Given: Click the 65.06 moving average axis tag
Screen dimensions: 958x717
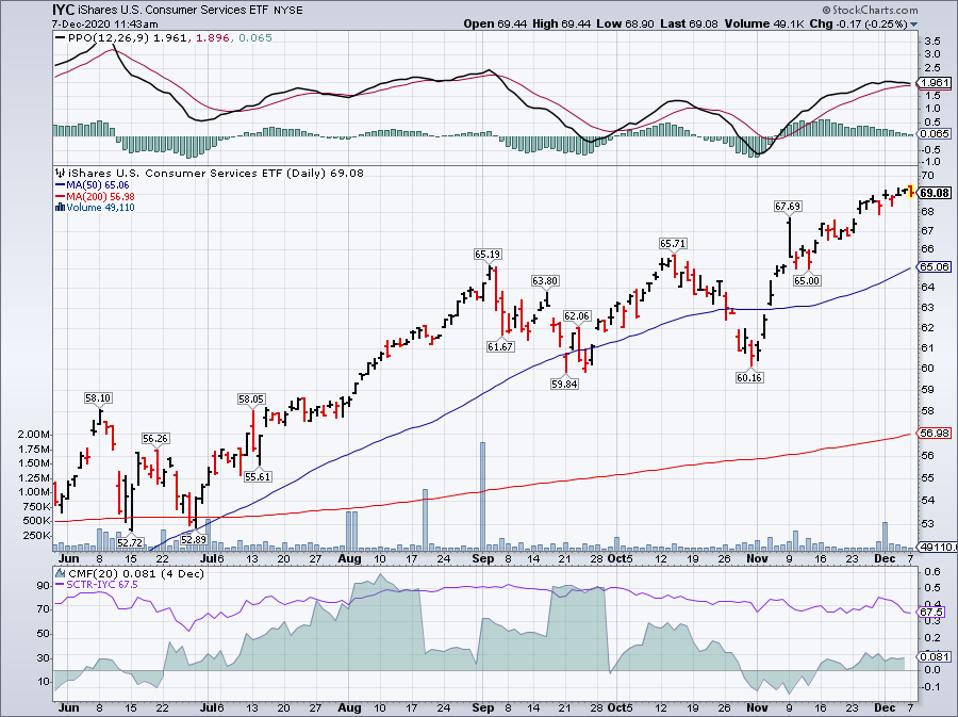Looking at the screenshot, I should 935,267.
